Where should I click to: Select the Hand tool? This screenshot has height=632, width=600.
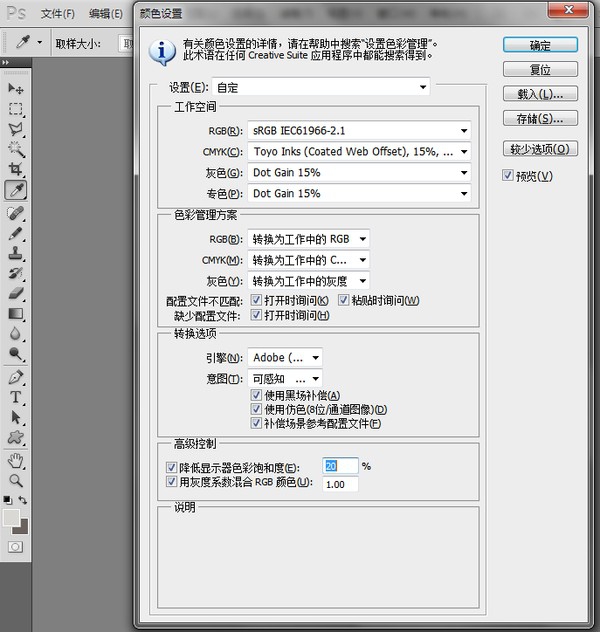16,460
